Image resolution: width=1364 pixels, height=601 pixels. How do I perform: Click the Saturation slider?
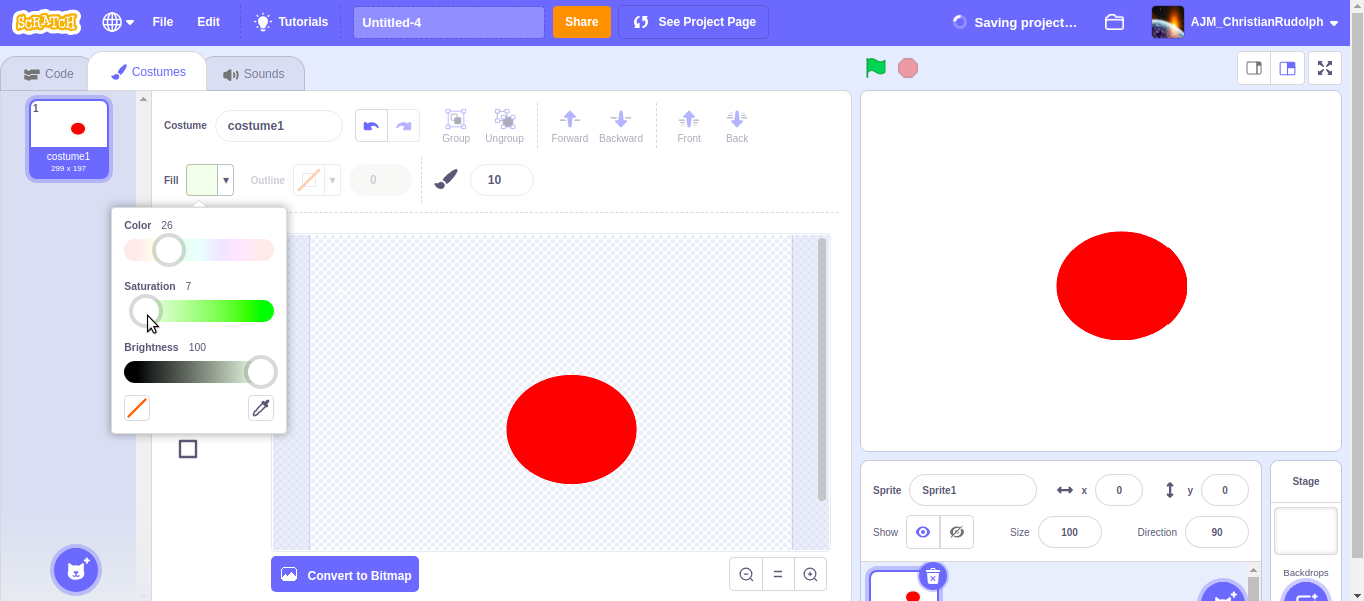click(x=199, y=311)
